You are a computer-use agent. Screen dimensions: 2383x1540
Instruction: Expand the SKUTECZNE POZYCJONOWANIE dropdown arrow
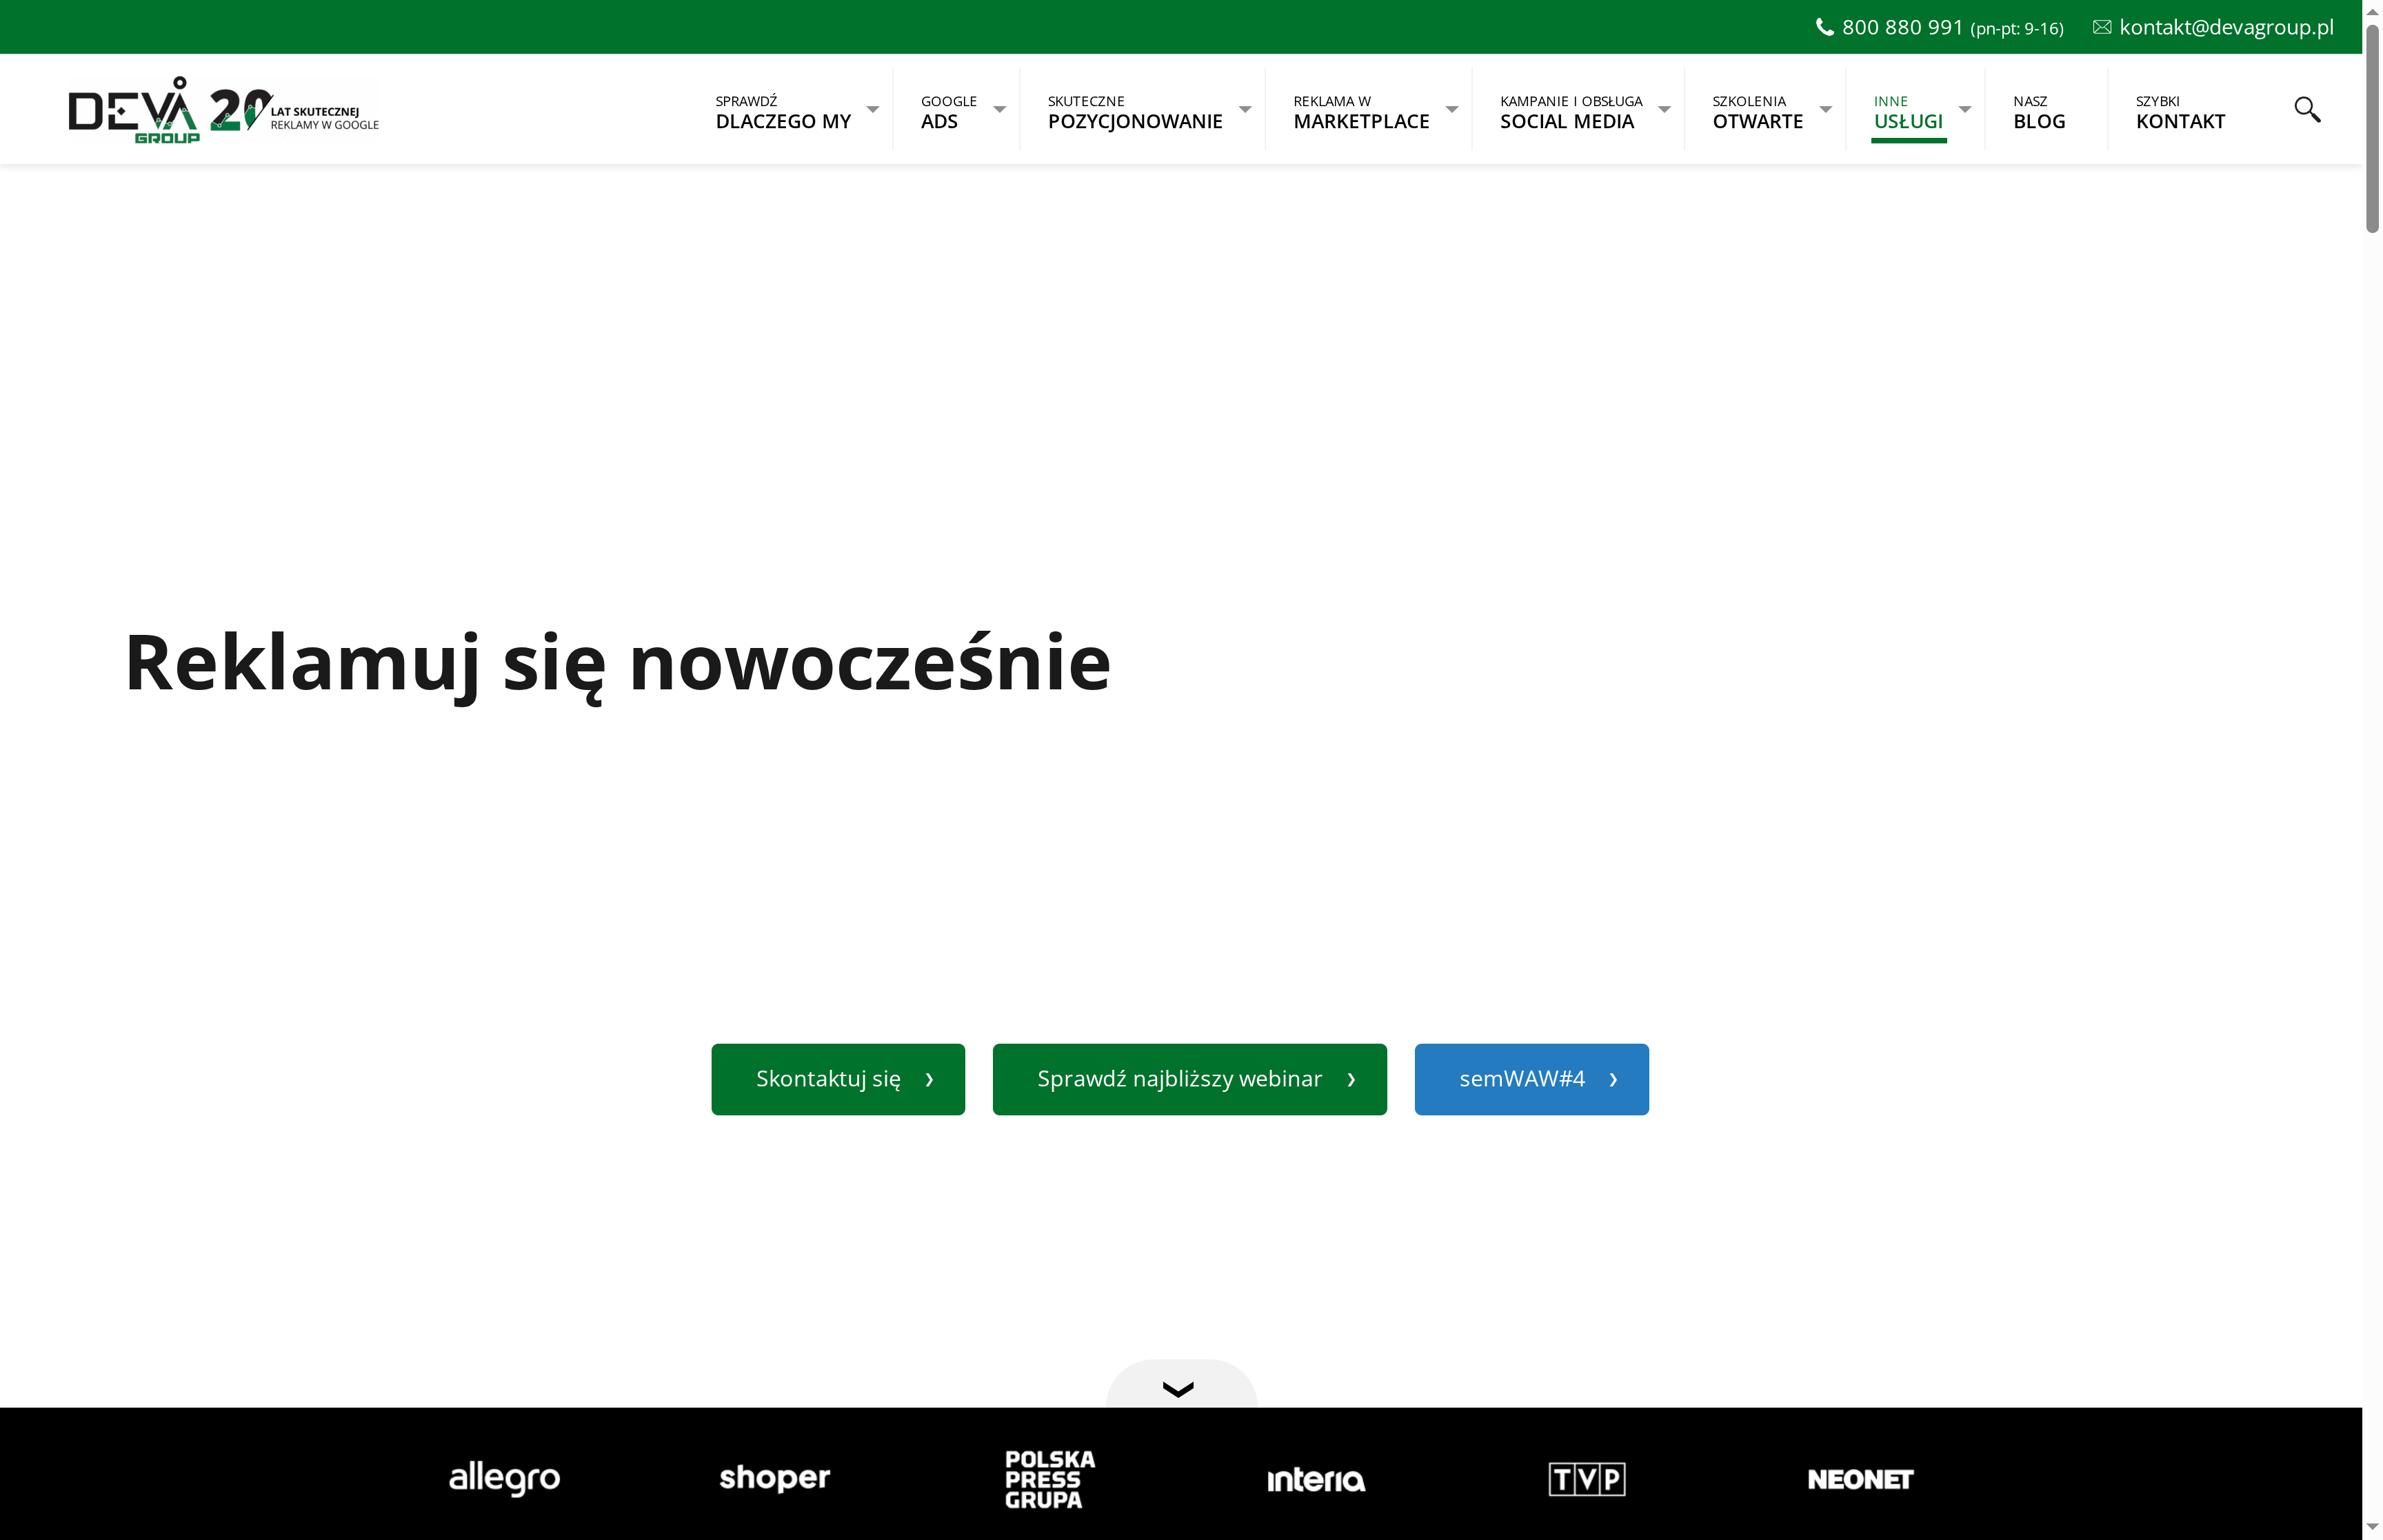pyautogui.click(x=1245, y=109)
